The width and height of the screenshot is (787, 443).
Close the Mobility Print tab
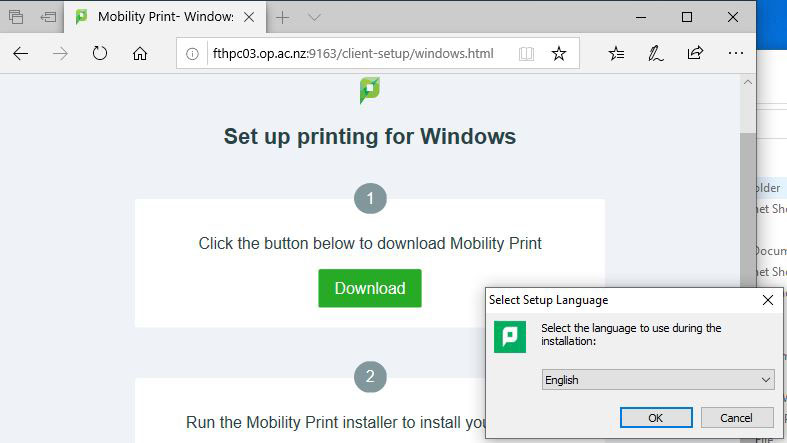click(249, 17)
